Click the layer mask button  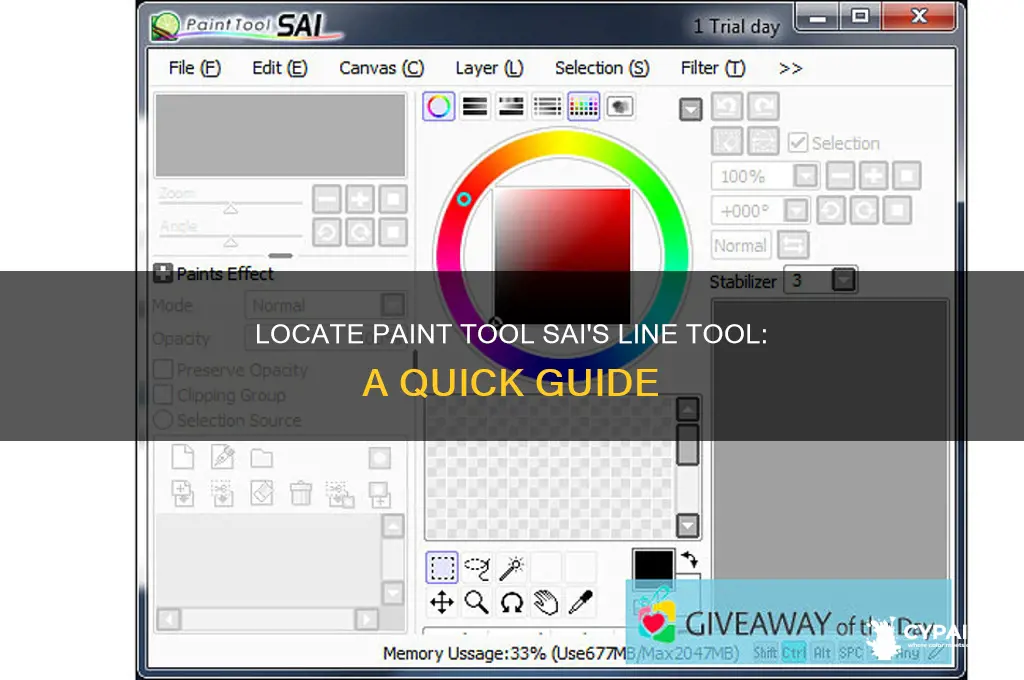379,458
